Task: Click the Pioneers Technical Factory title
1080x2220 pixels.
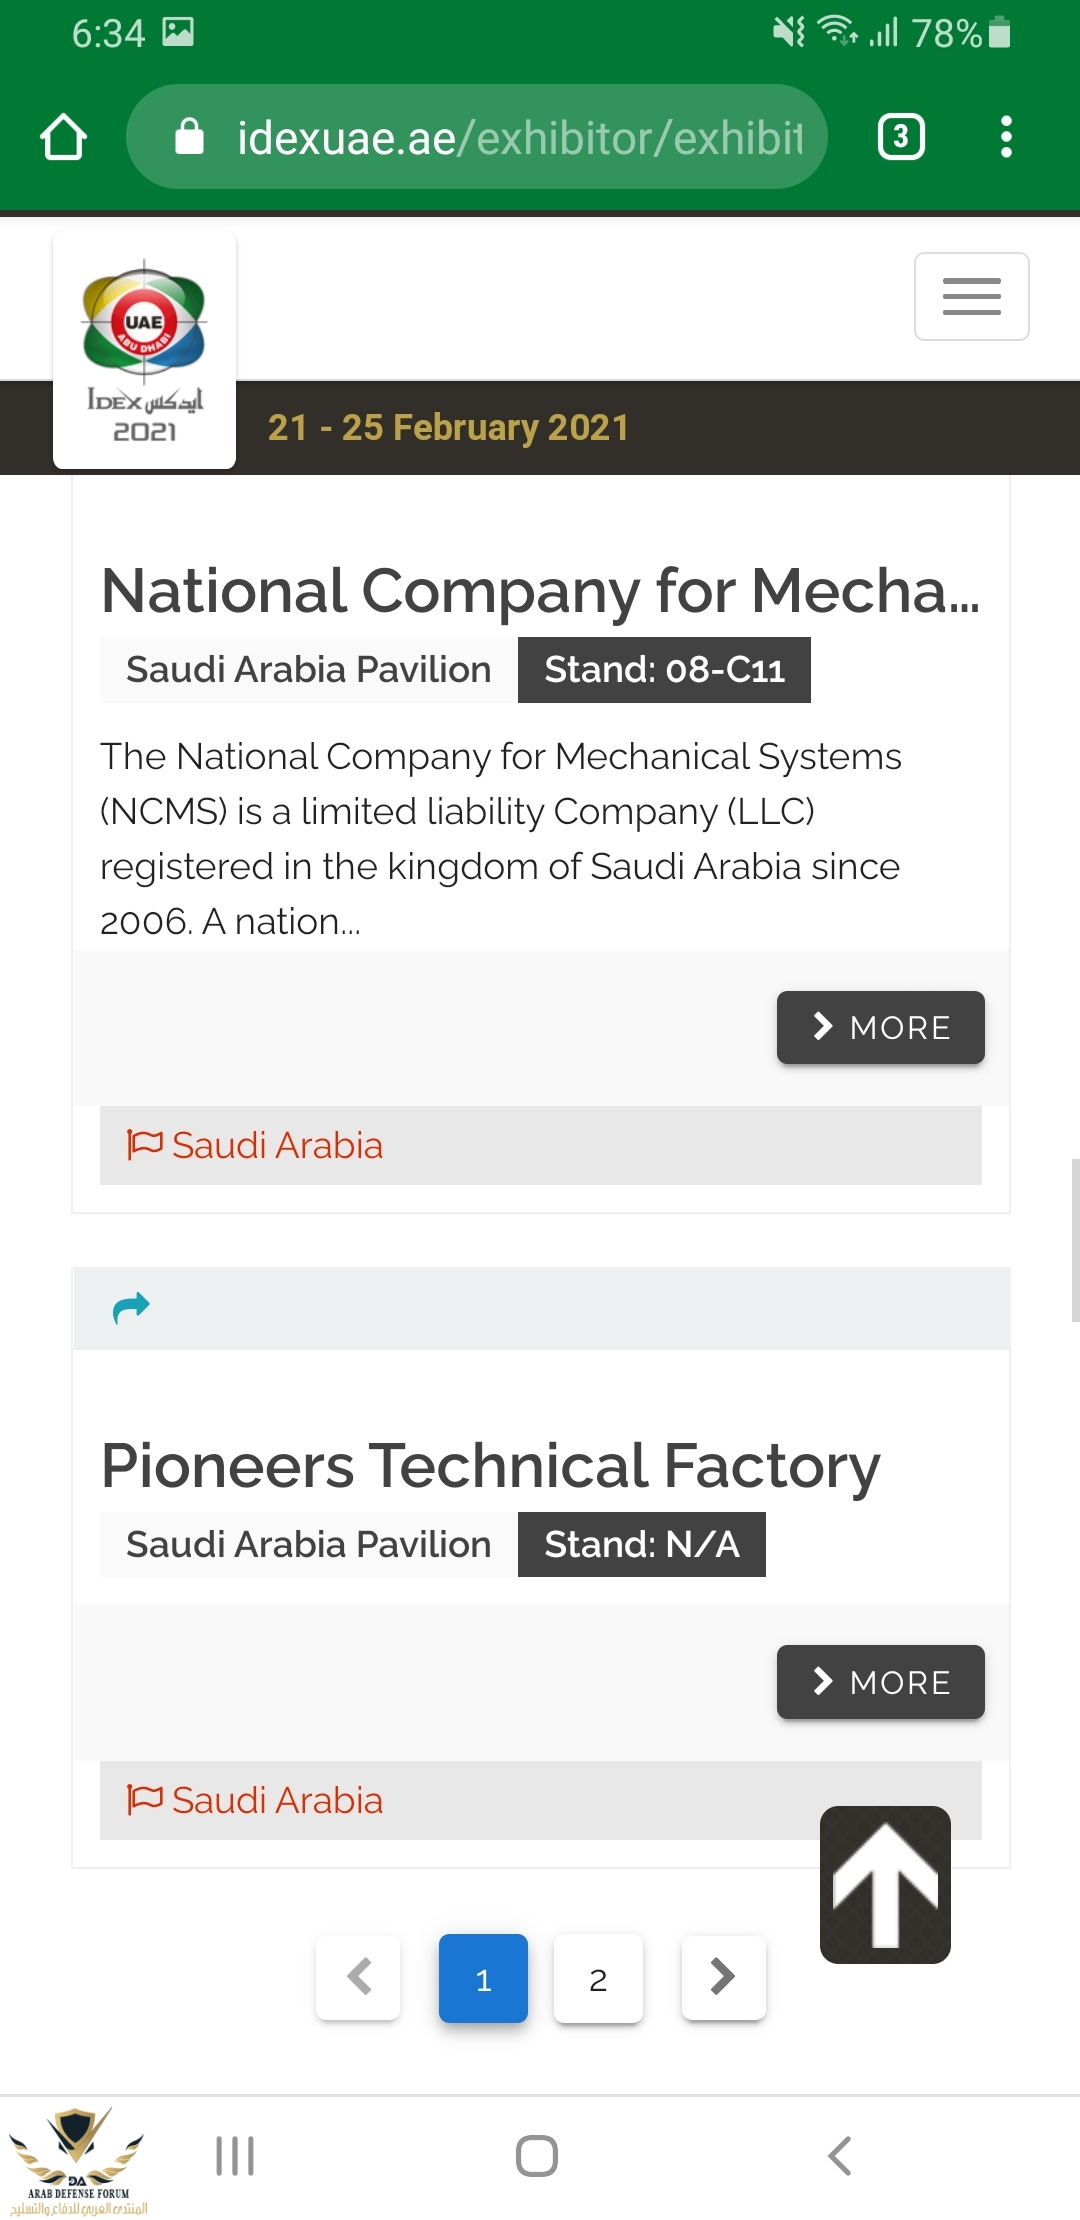Action: coord(491,1466)
